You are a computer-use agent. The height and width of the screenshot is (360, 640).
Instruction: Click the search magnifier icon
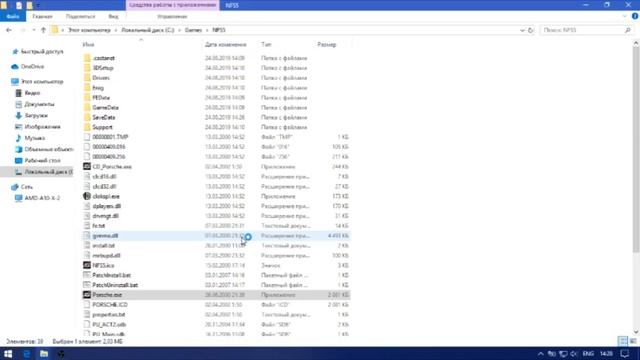tap(628, 30)
